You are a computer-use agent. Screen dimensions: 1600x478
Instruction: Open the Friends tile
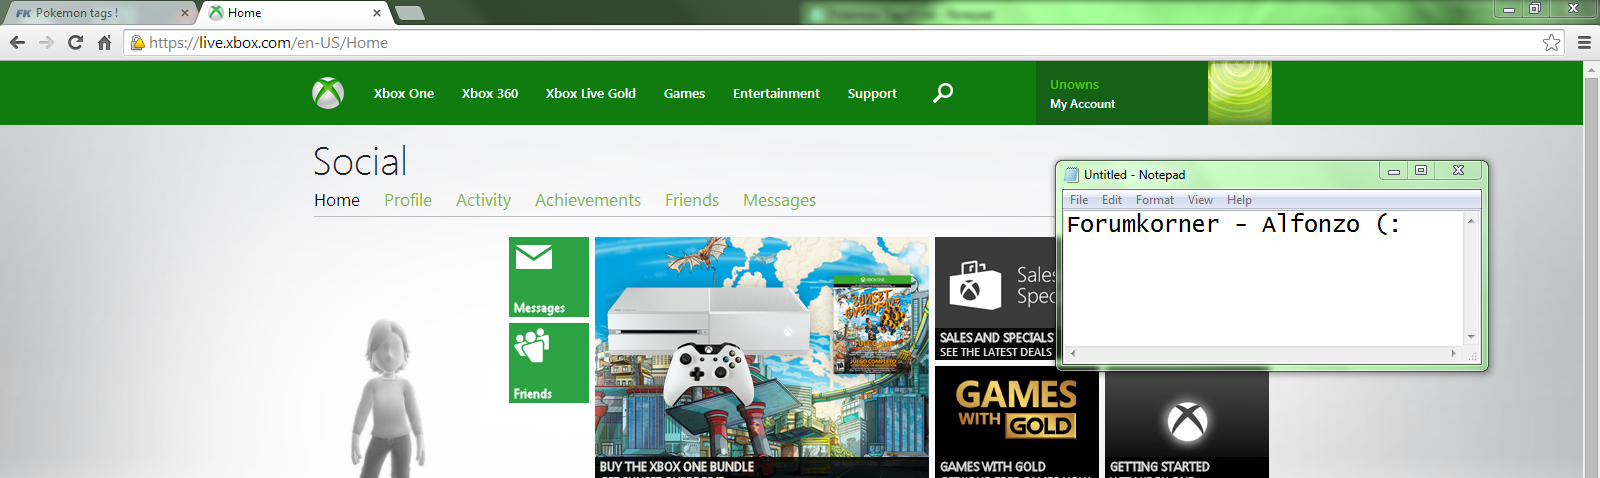(x=549, y=363)
